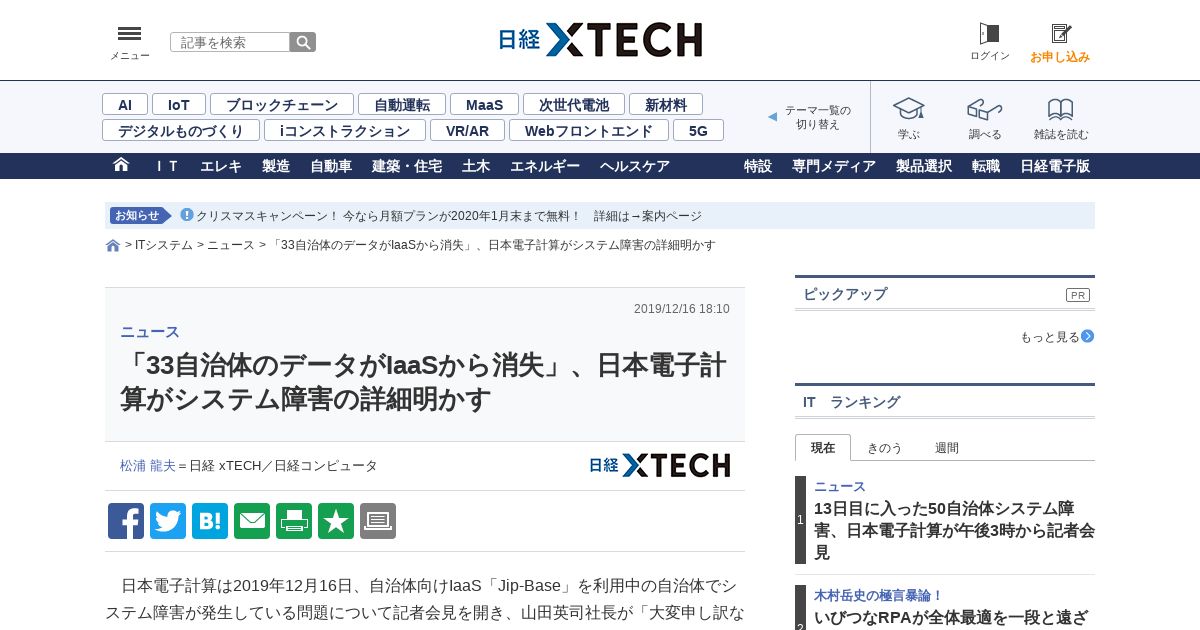Select the AI theme tag
The height and width of the screenshot is (630, 1200).
(125, 104)
